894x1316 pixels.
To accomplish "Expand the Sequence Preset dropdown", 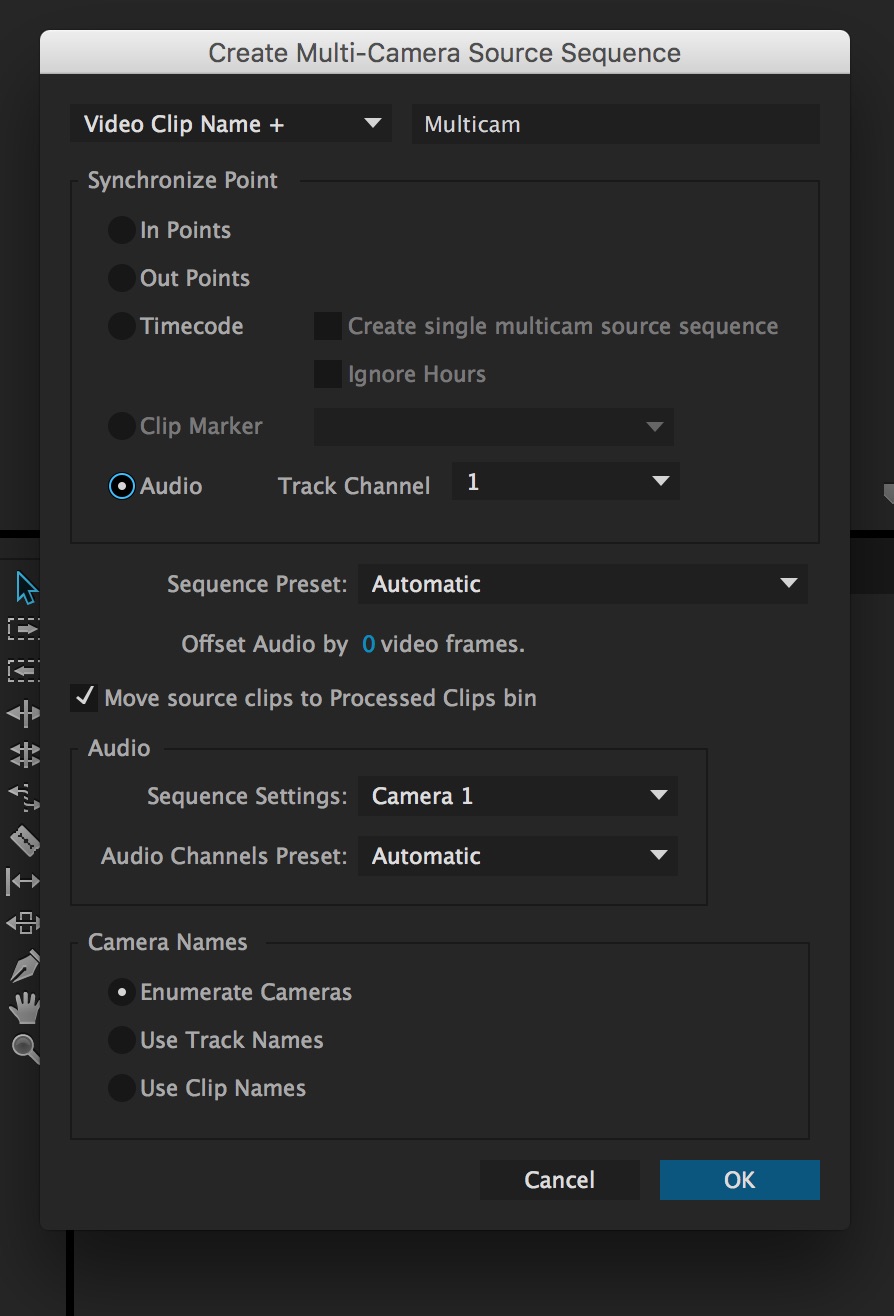I will (x=583, y=584).
